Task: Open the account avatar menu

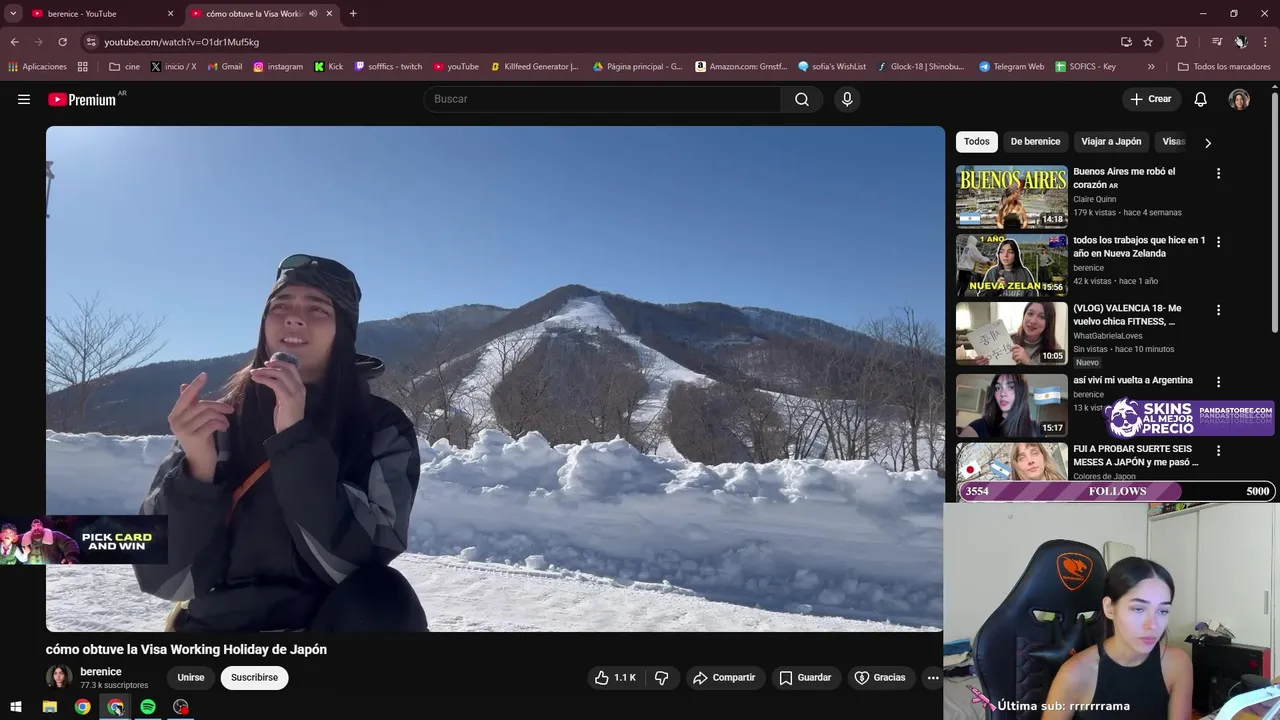Action: [x=1239, y=99]
